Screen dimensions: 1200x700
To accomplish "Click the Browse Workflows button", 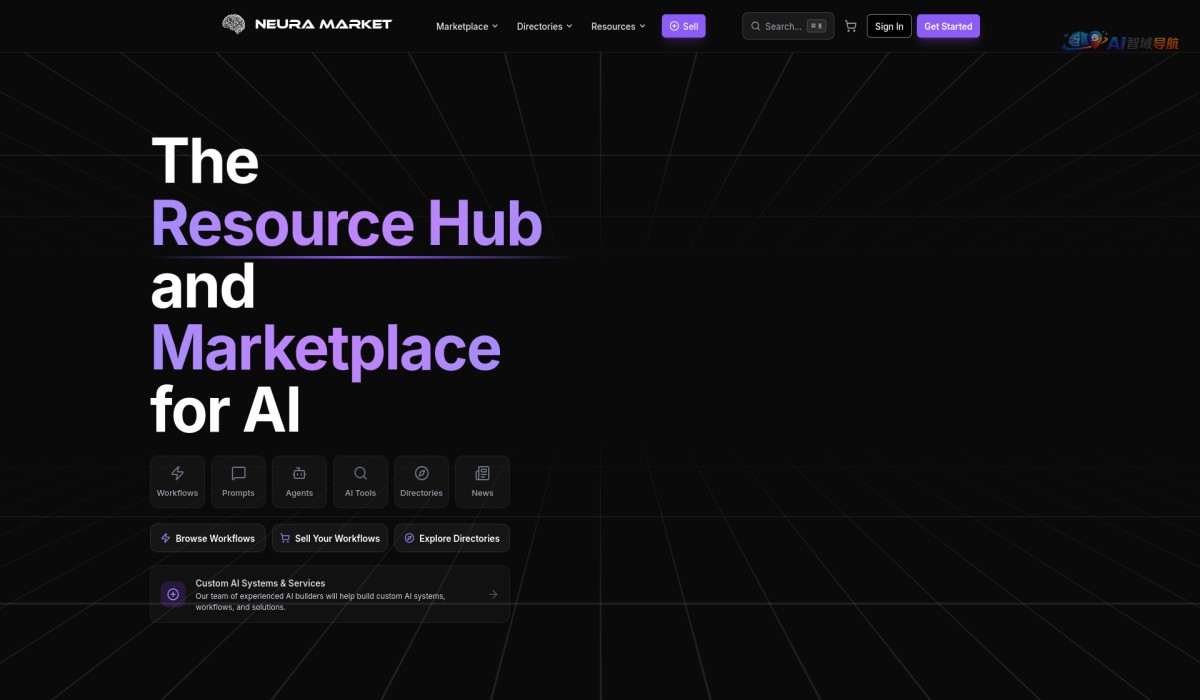I will click(208, 538).
